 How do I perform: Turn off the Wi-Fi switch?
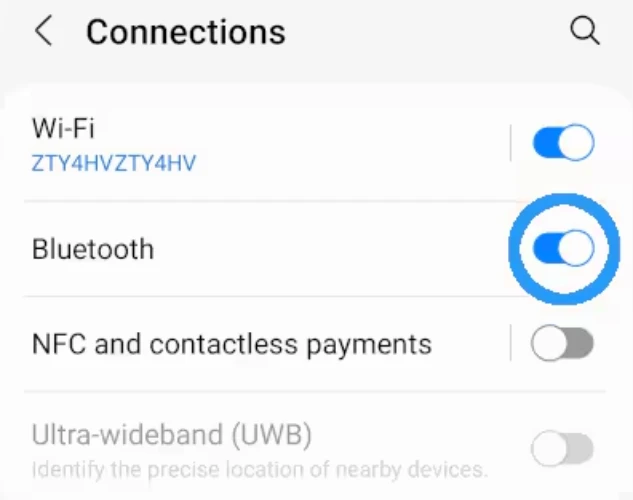point(562,143)
